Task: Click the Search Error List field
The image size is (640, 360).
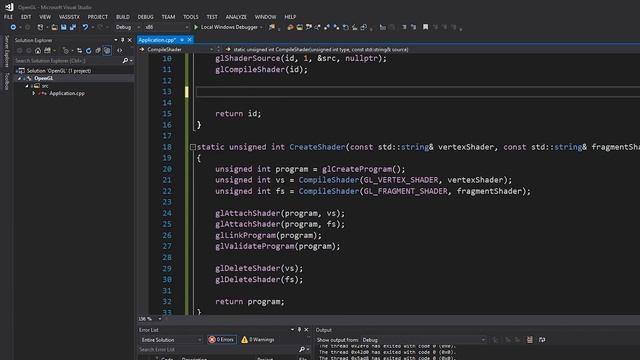Action: (218, 349)
